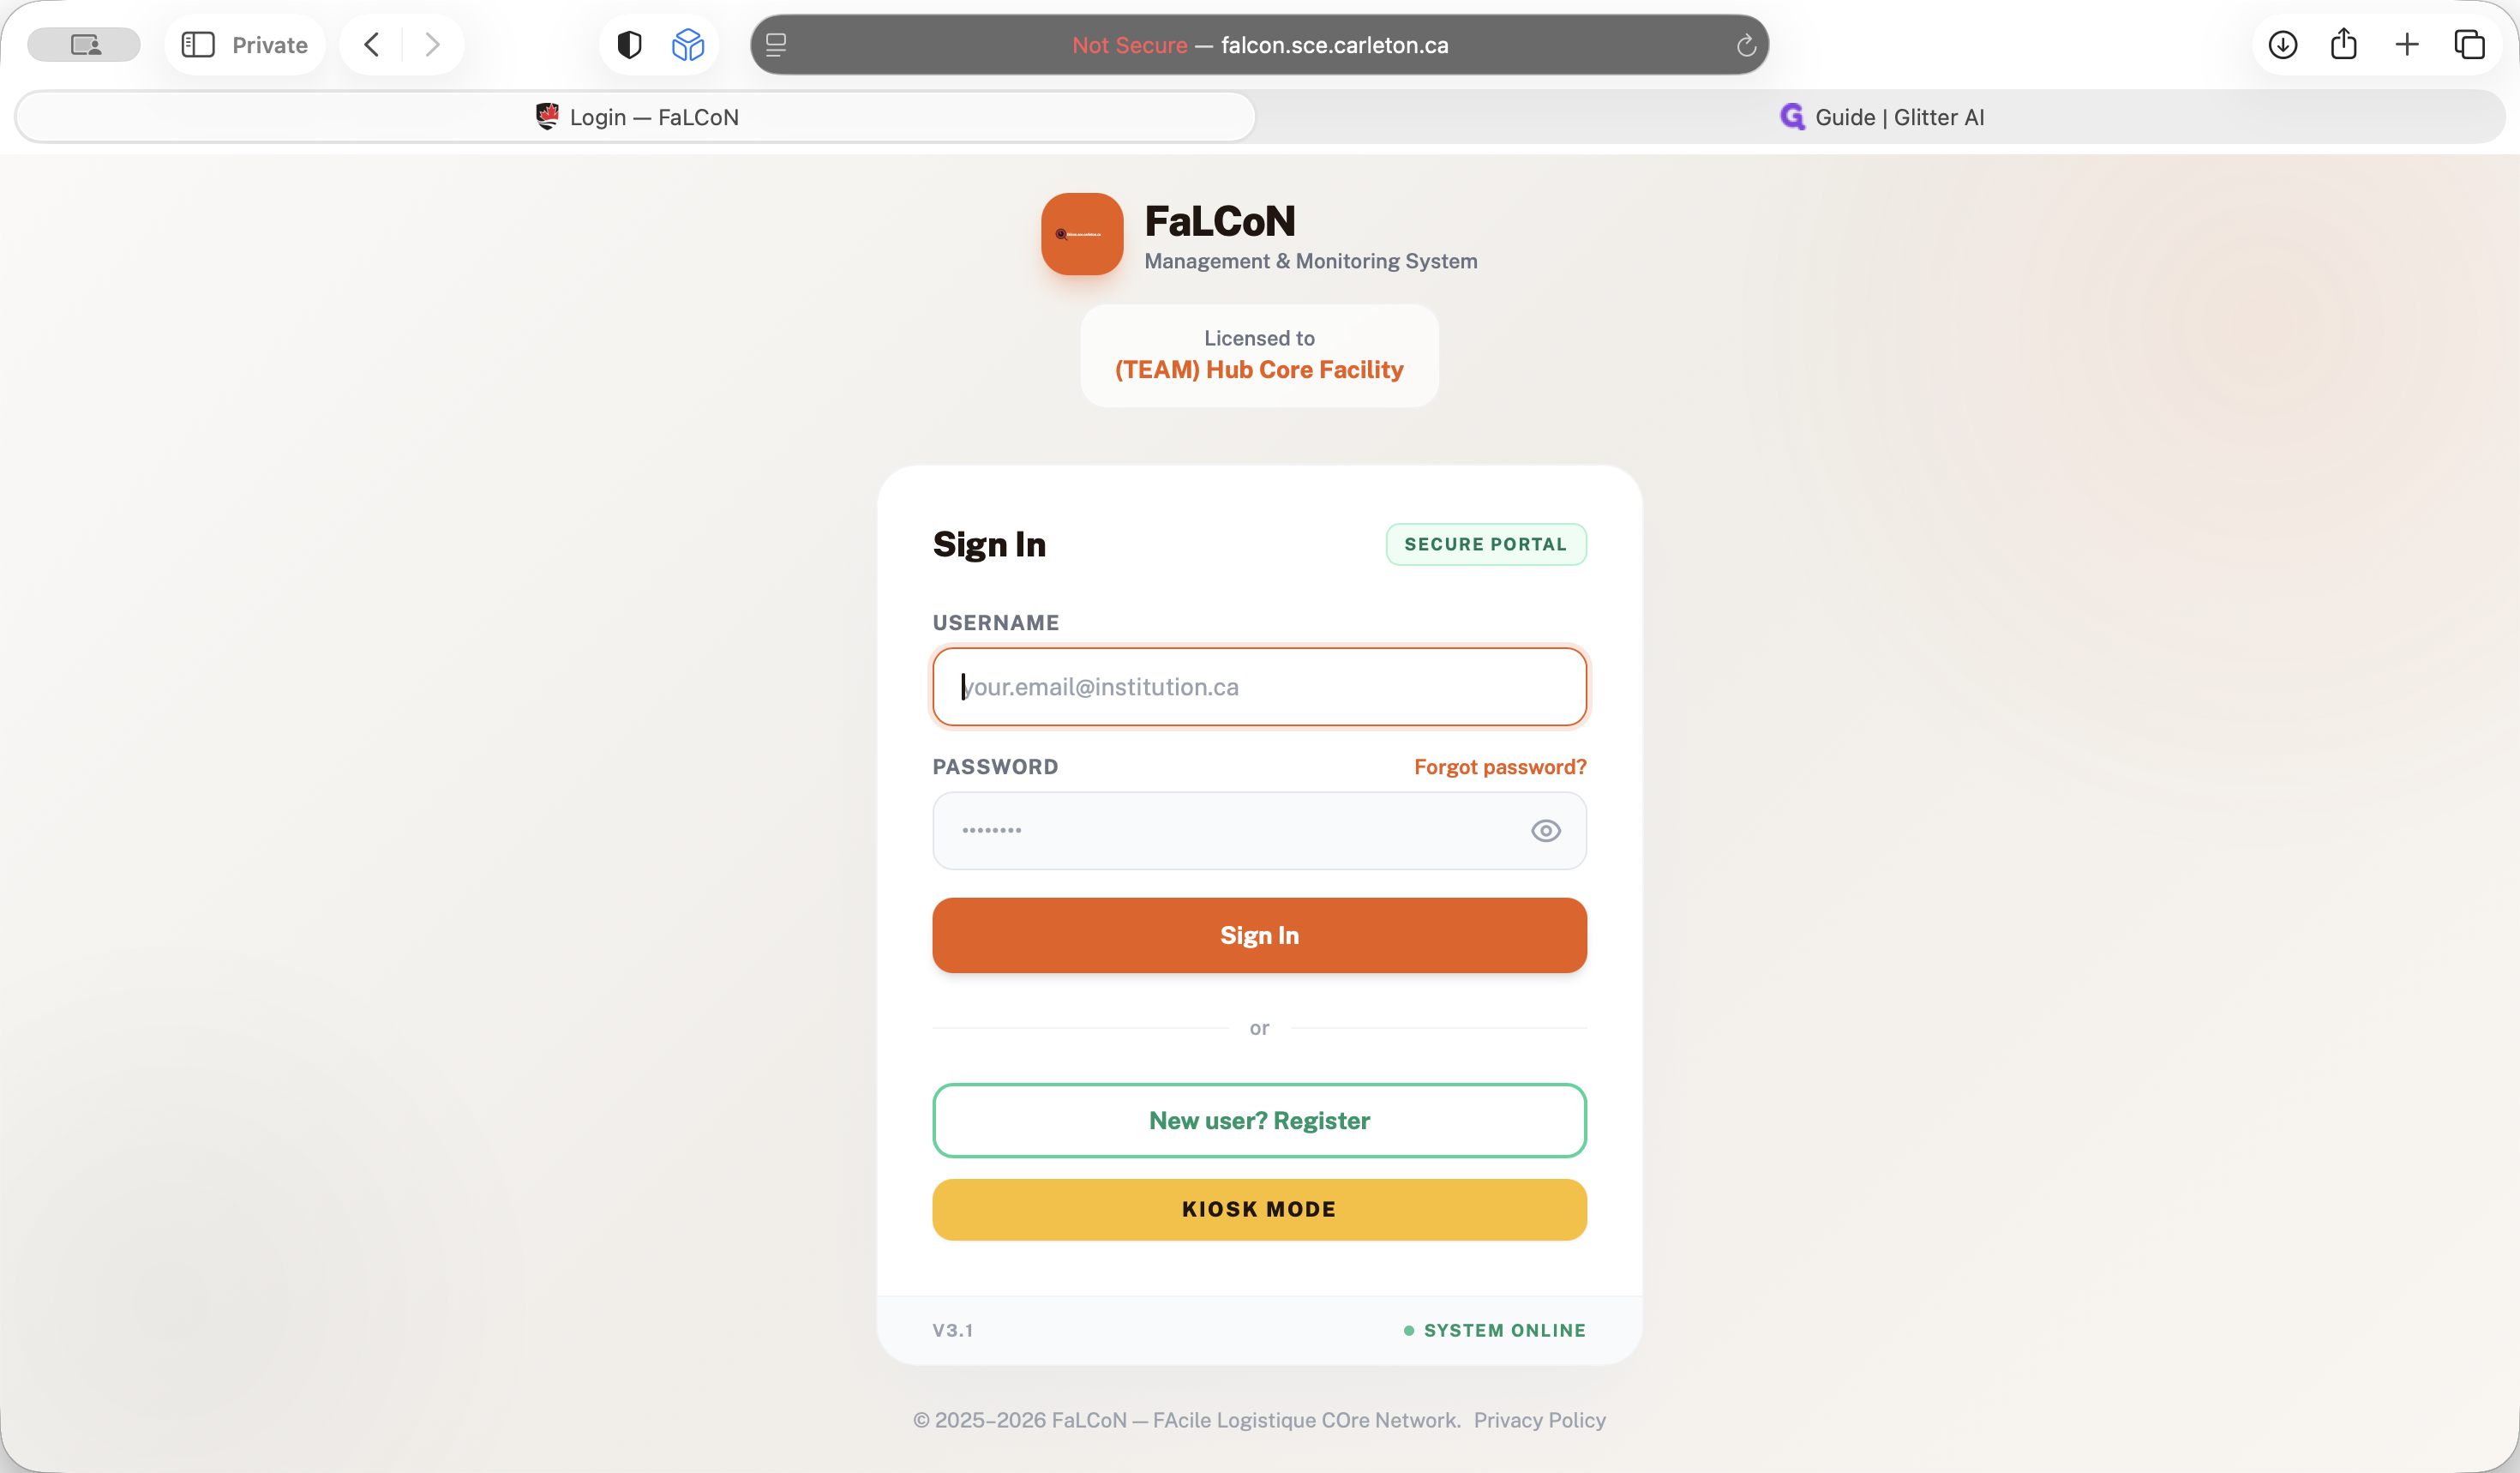Open the Privacy Policy link
Screen dimensions: 2520x1473
(x=1539, y=1420)
